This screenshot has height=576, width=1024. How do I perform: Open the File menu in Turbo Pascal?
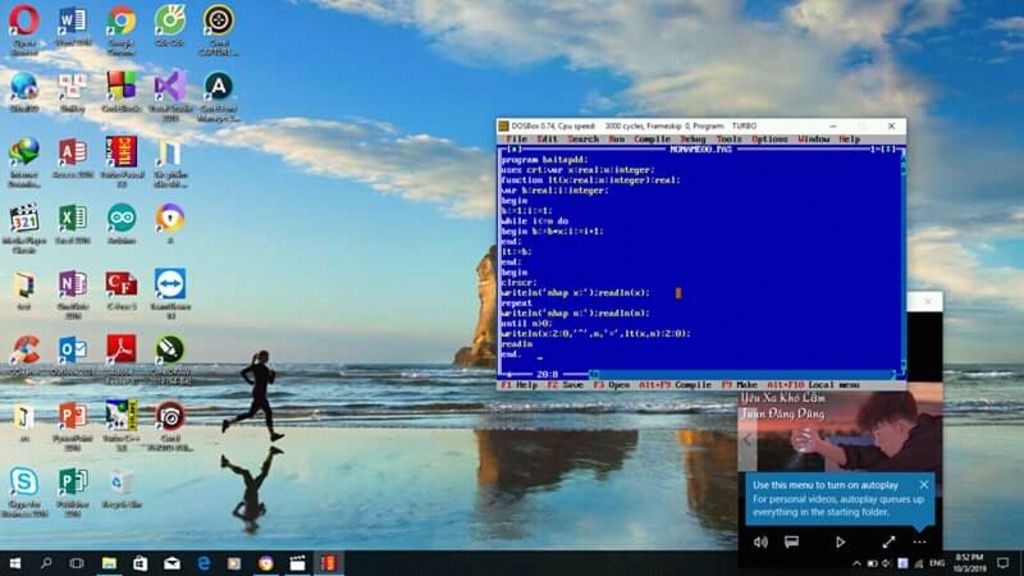(517, 139)
